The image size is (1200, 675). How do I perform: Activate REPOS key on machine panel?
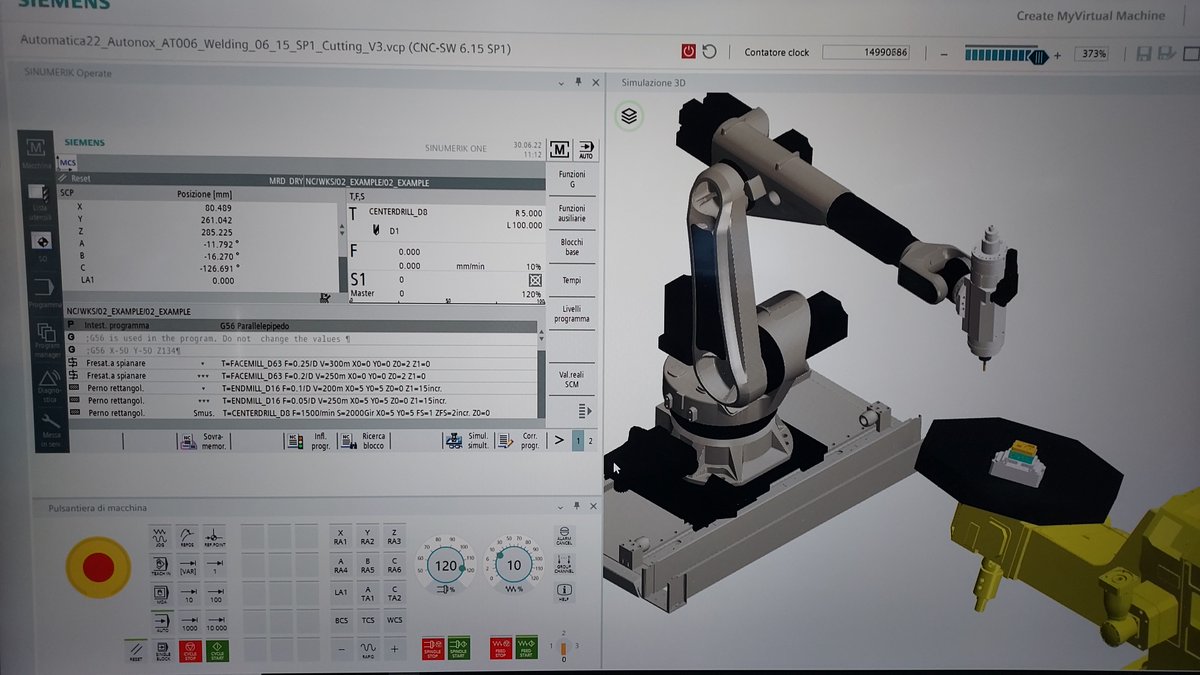187,537
